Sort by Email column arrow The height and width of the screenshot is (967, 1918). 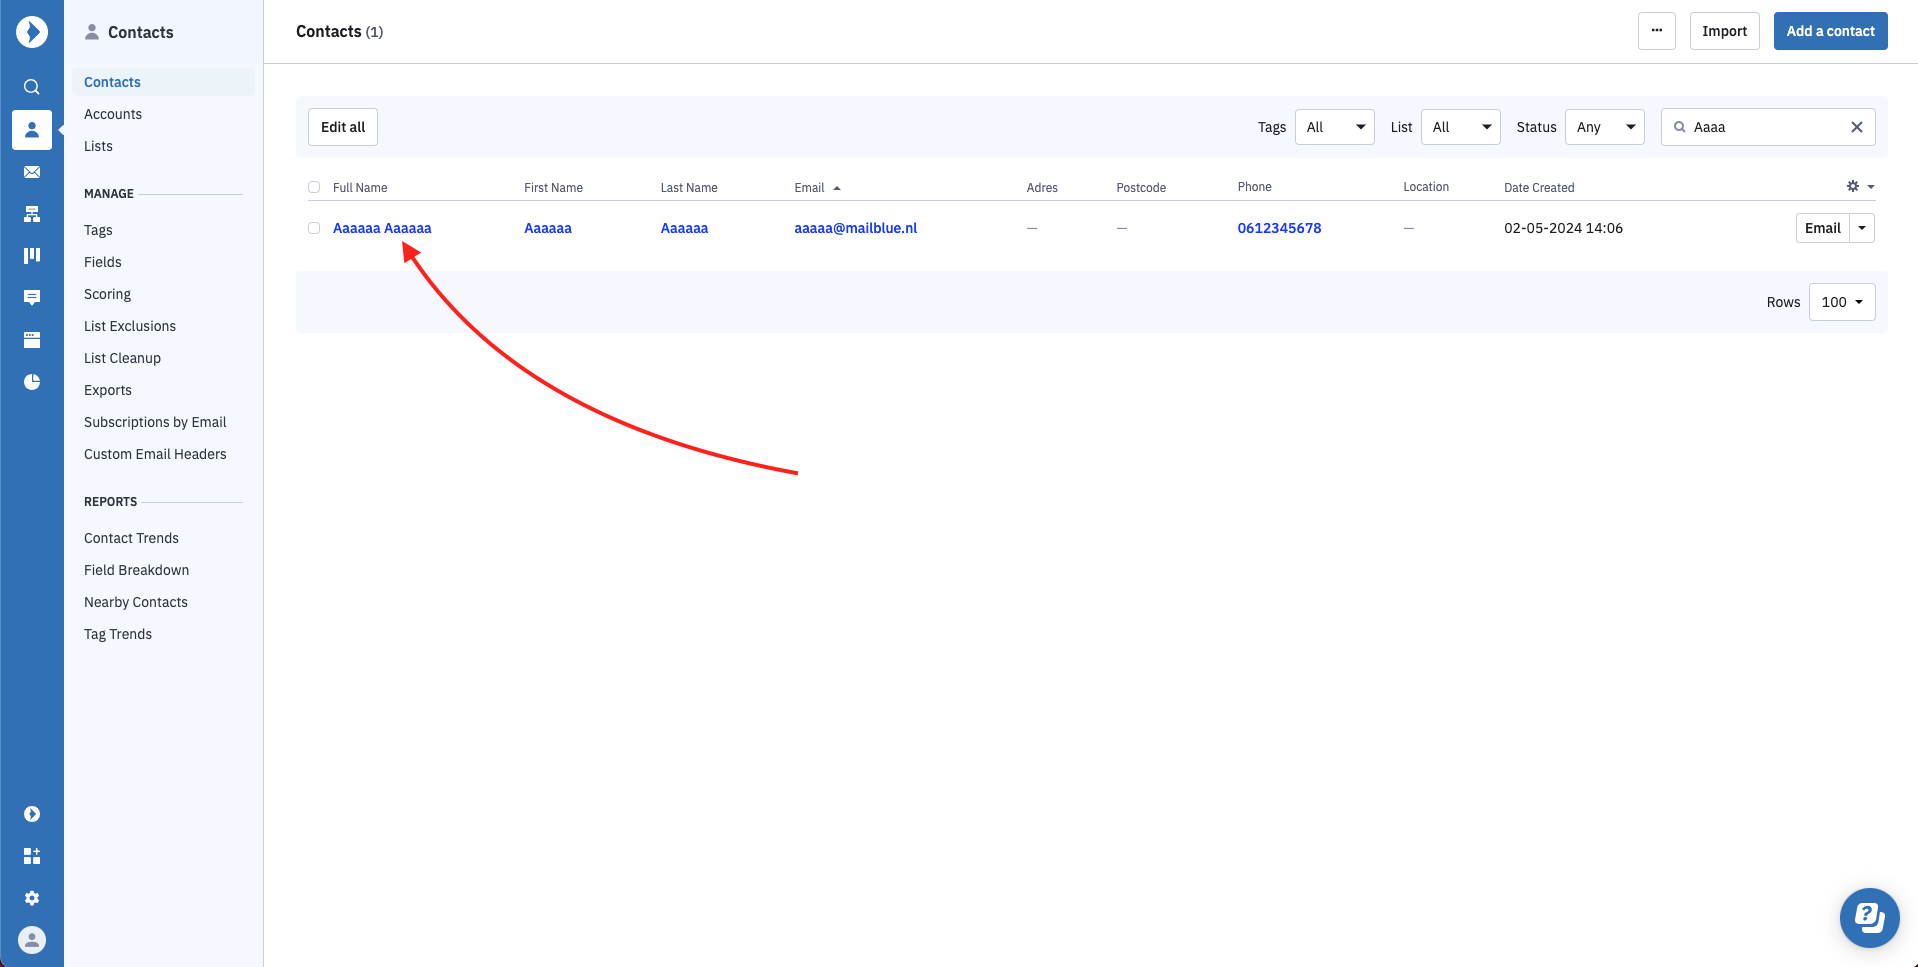(837, 188)
